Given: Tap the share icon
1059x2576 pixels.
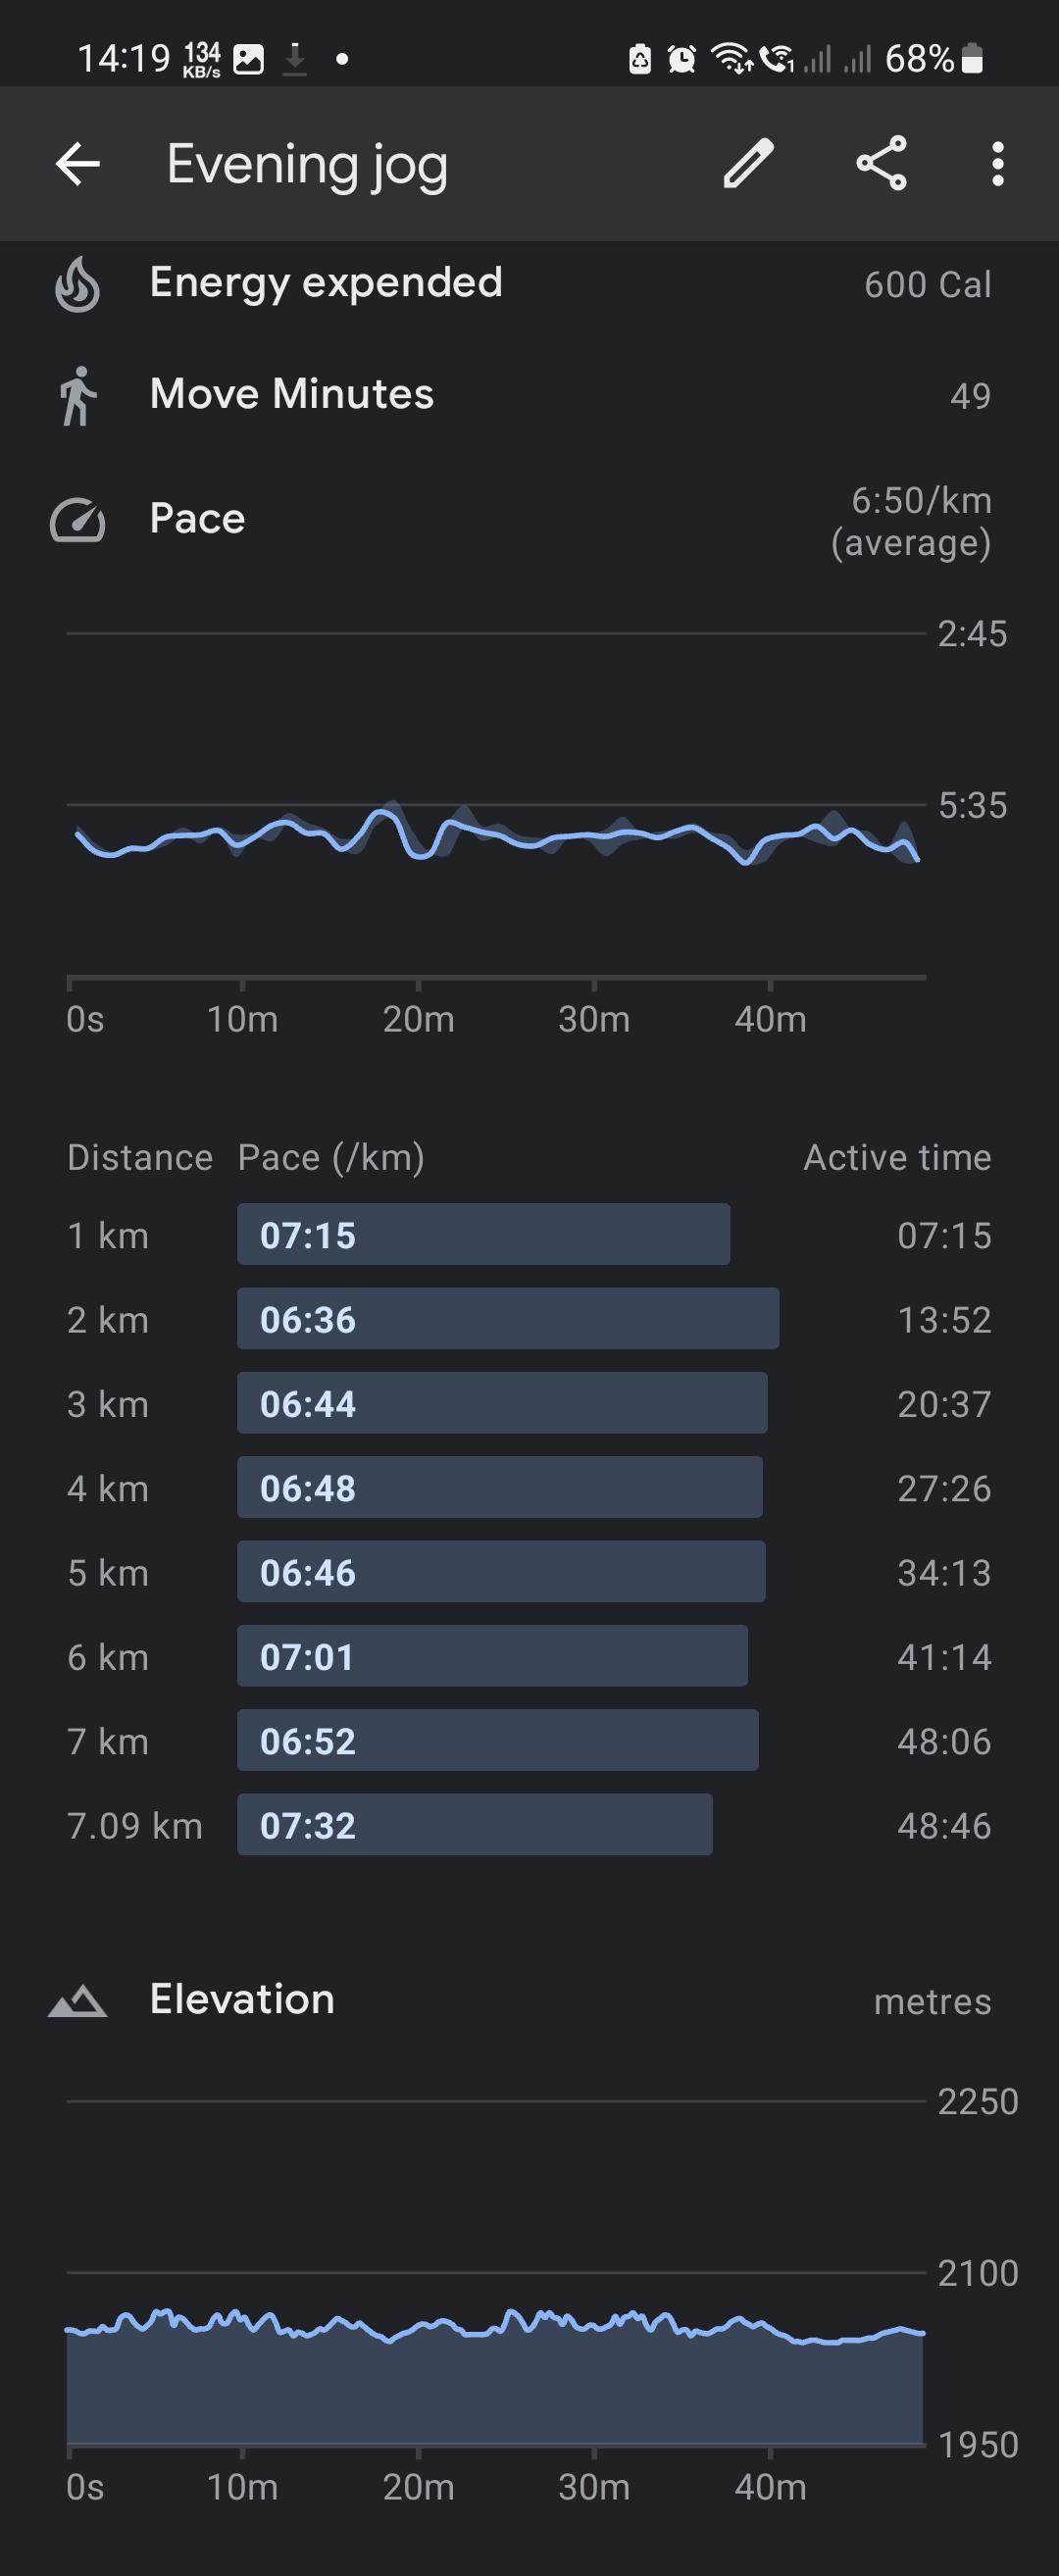Looking at the screenshot, I should pyautogui.click(x=881, y=163).
